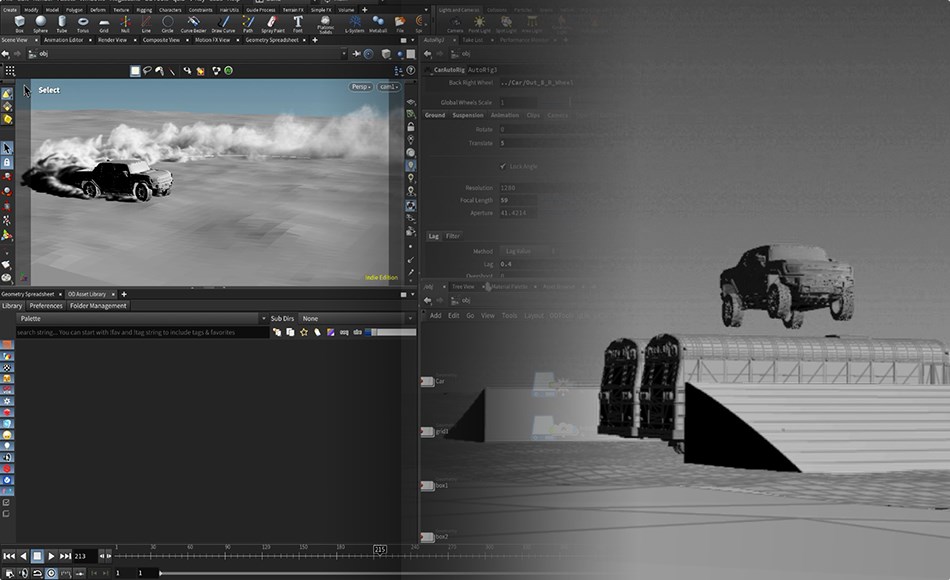This screenshot has height=580, width=950.
Task: Choose the Spray Paint tool
Action: pyautogui.click(x=272, y=22)
